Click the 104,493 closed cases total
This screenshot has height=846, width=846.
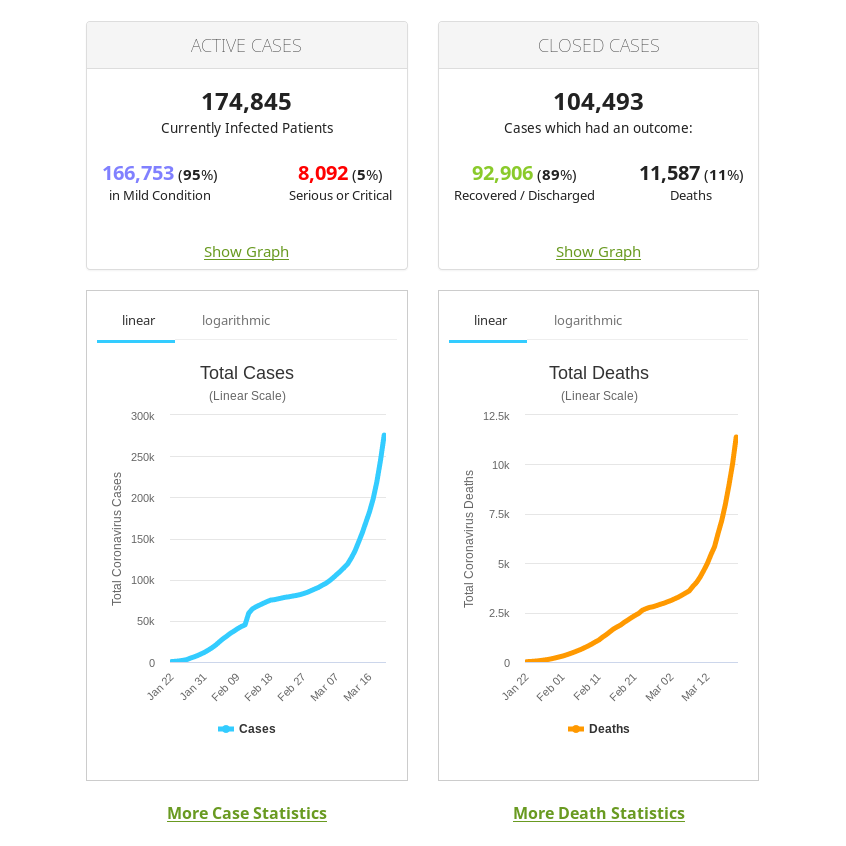598,102
